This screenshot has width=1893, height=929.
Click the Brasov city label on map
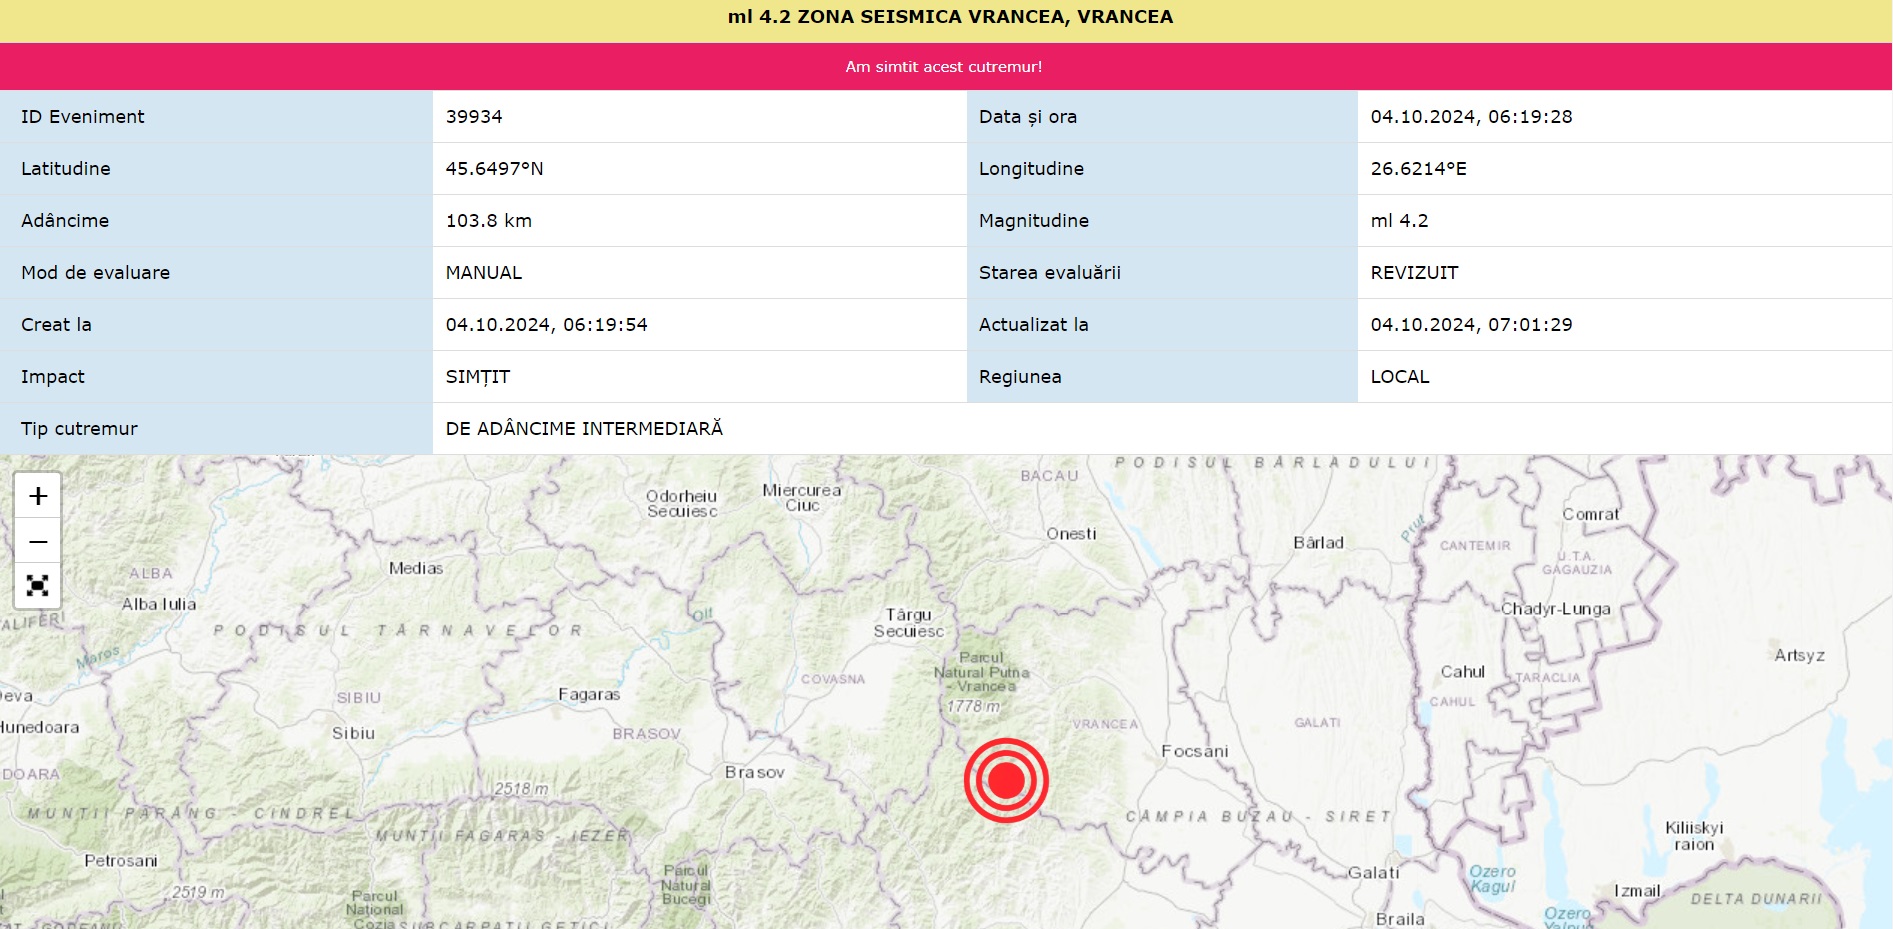pos(754,773)
